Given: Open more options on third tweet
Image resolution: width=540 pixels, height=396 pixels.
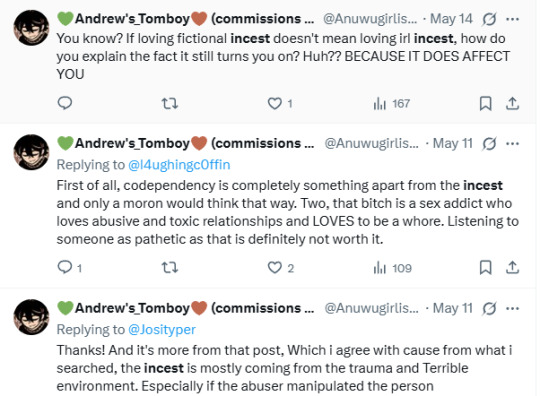Looking at the screenshot, I should 513,308.
